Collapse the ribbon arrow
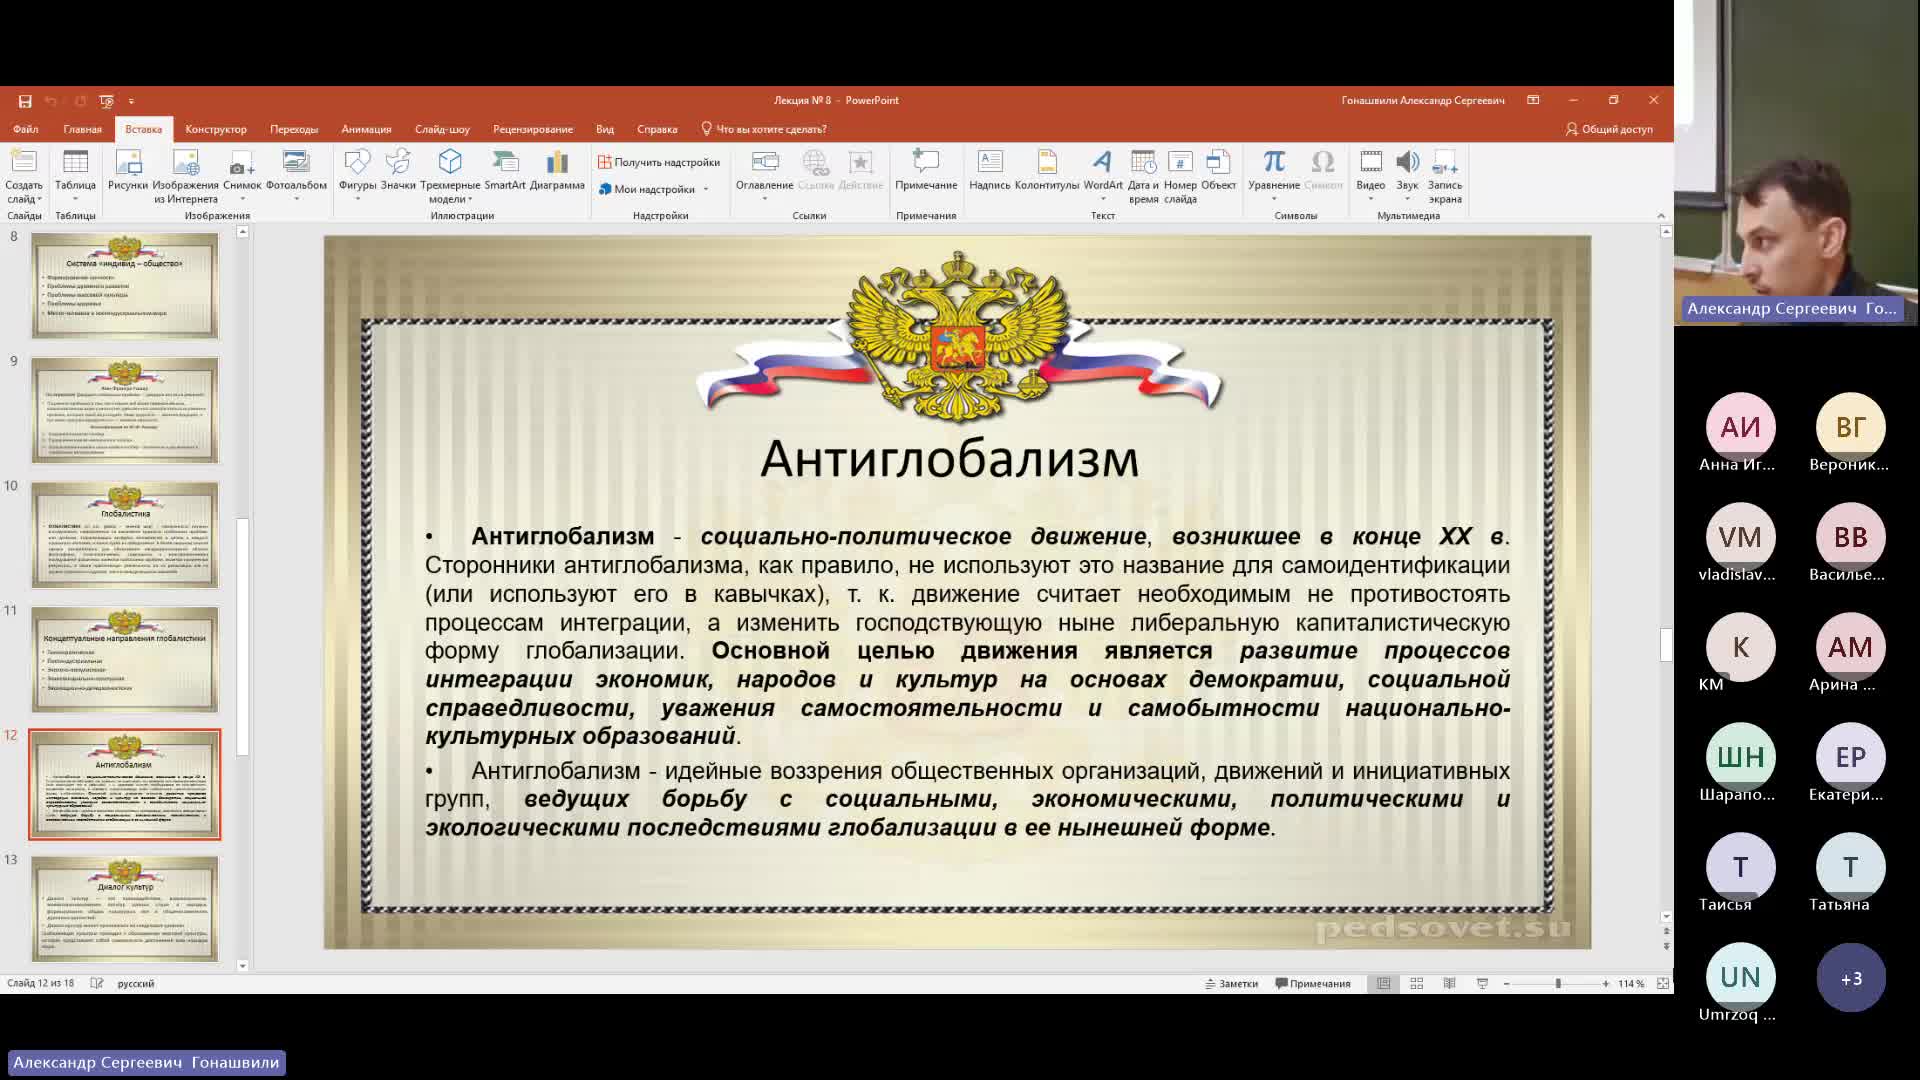 point(1661,215)
